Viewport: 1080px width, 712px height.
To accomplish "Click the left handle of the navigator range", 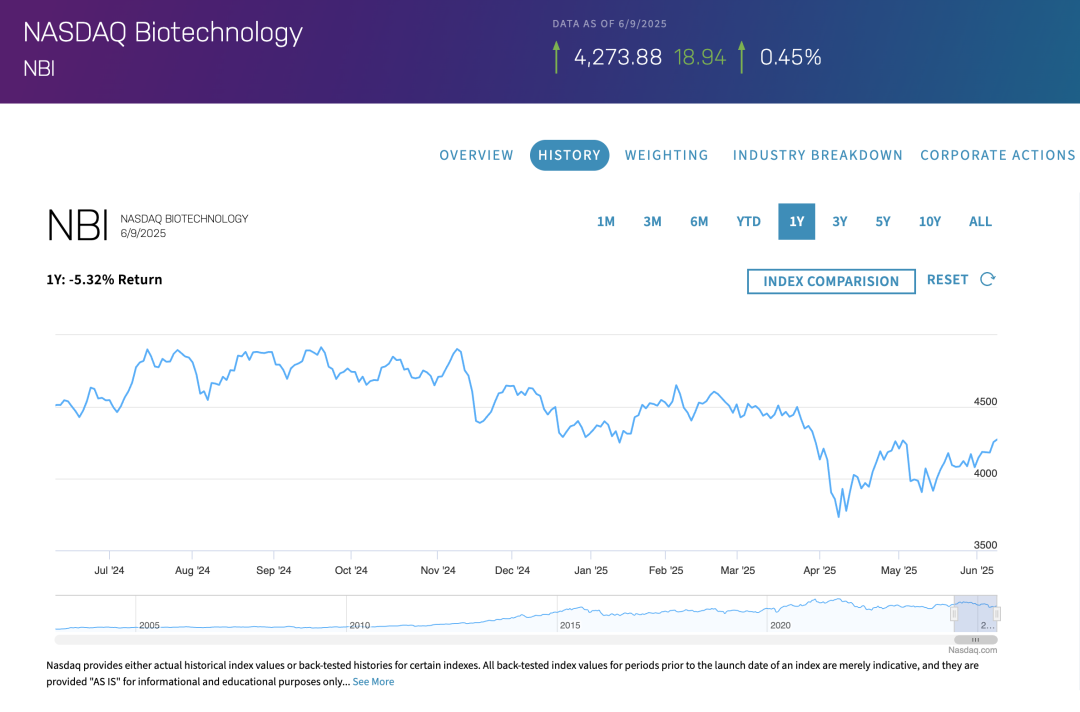I will [954, 614].
